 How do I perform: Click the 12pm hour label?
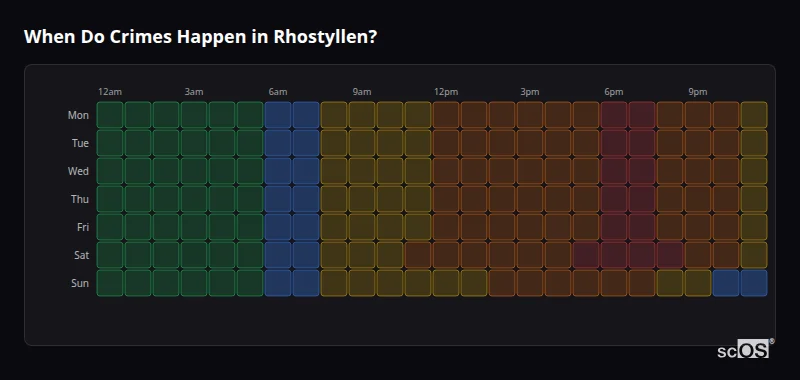click(x=446, y=92)
